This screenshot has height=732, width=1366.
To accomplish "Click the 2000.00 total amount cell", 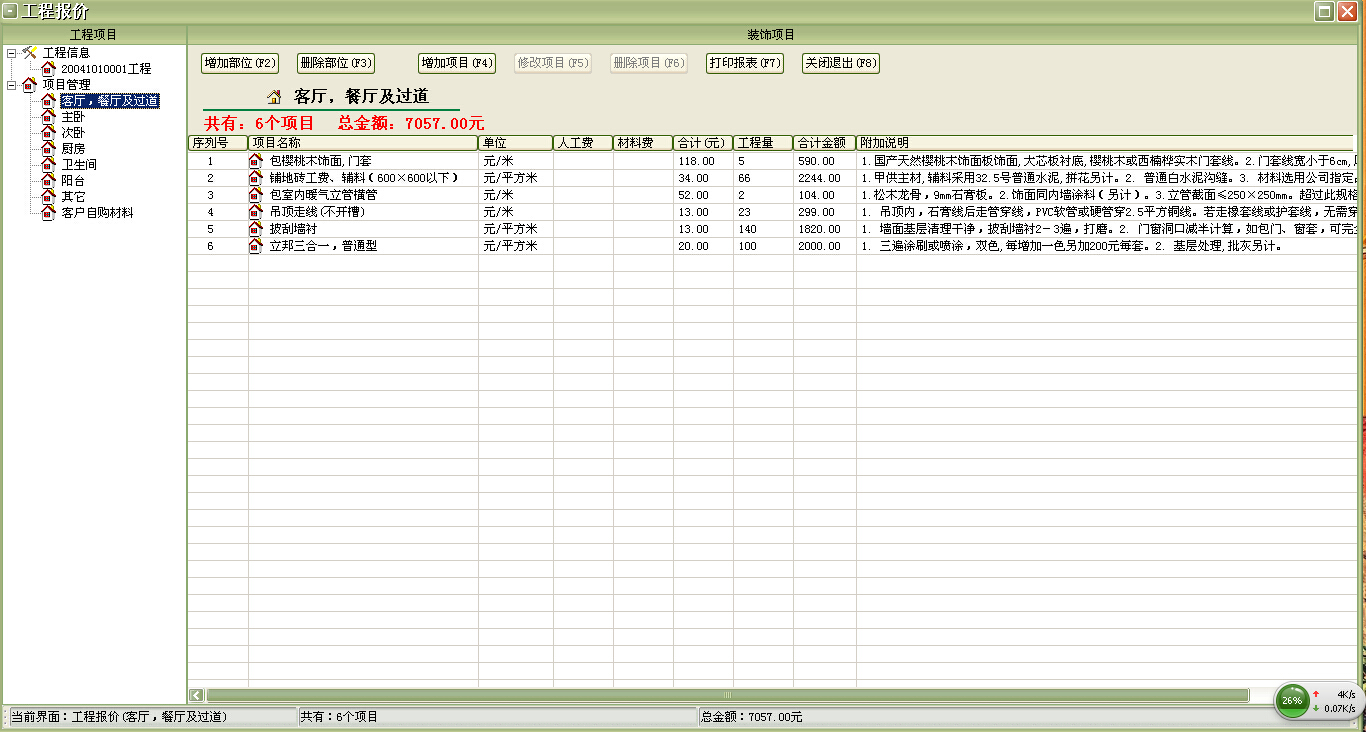I will click(825, 246).
